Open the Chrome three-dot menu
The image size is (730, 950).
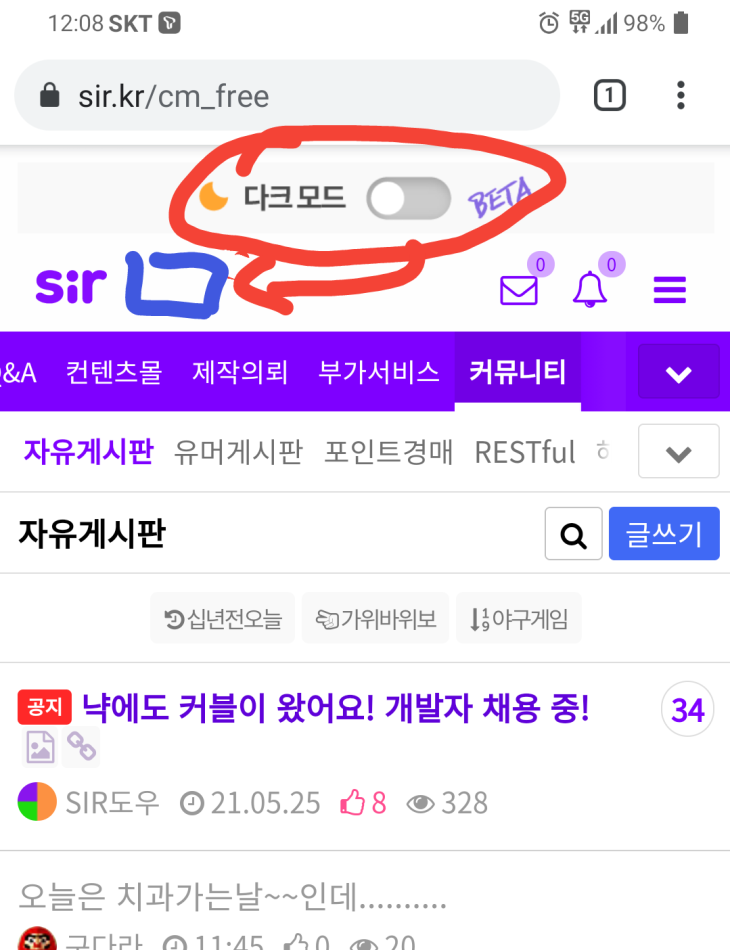point(681,96)
